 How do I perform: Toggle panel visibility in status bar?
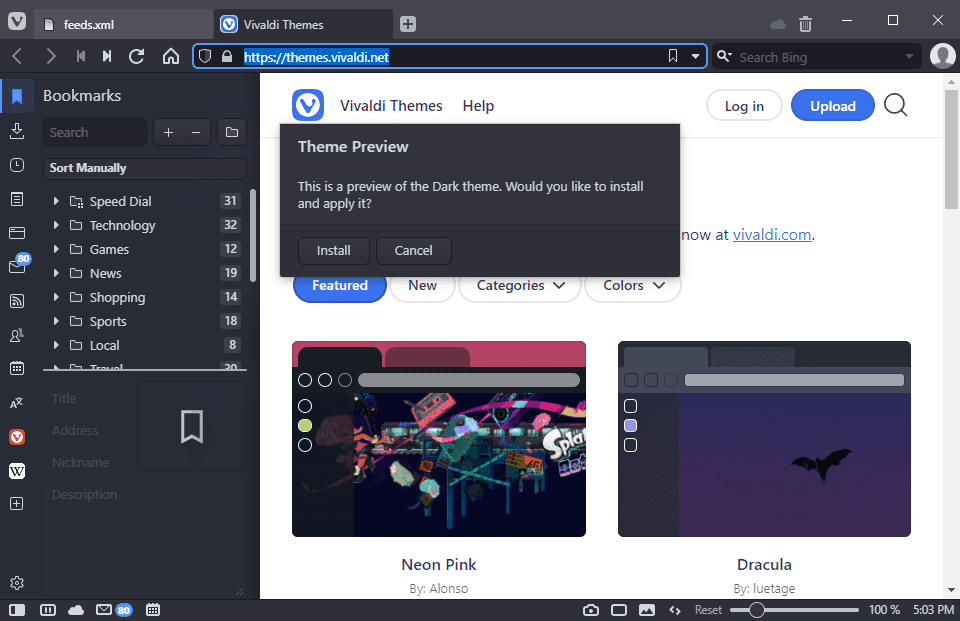(17, 610)
